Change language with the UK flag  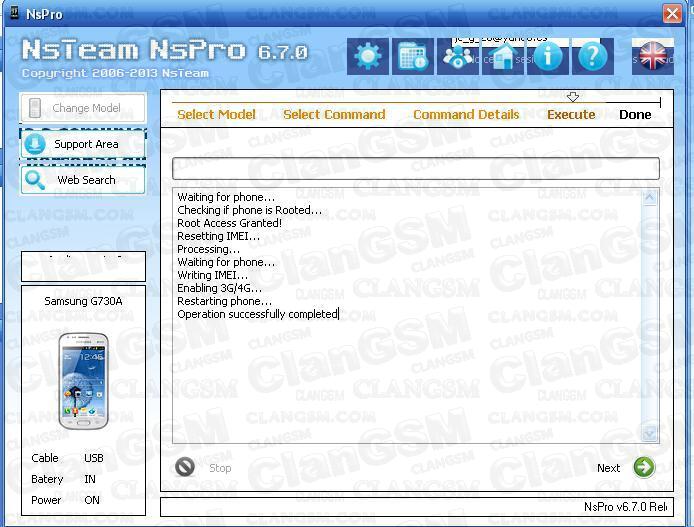click(653, 57)
